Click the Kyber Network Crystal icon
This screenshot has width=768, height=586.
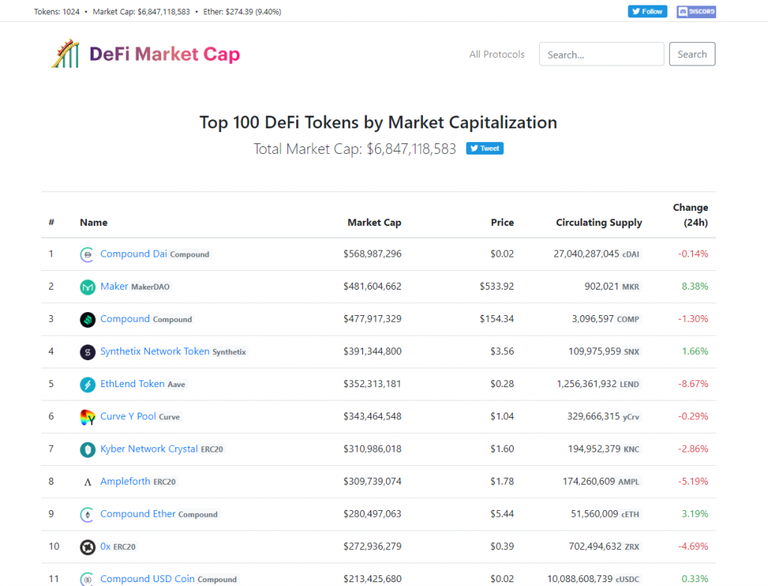pos(87,449)
